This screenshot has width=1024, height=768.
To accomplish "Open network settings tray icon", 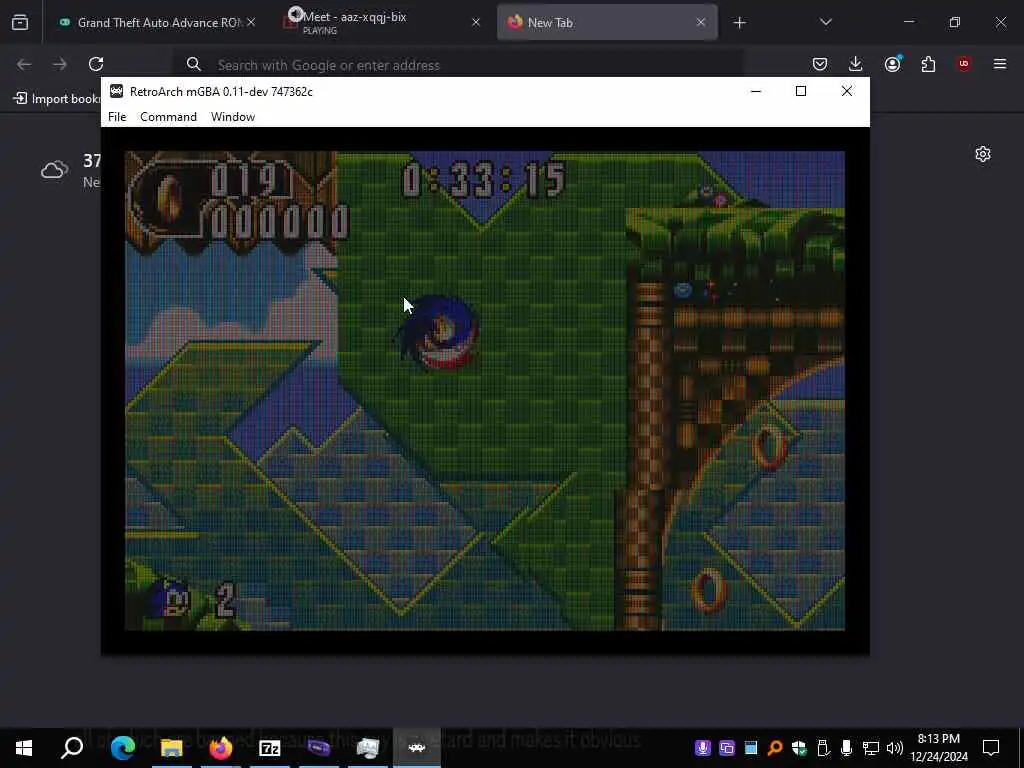I will pos(871,748).
